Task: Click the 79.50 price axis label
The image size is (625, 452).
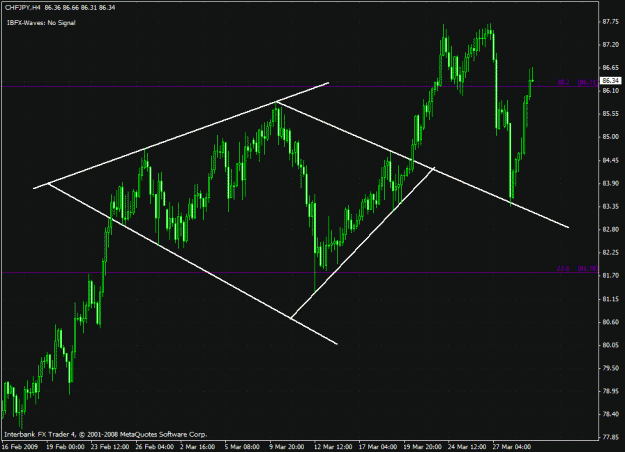Action: [611, 368]
